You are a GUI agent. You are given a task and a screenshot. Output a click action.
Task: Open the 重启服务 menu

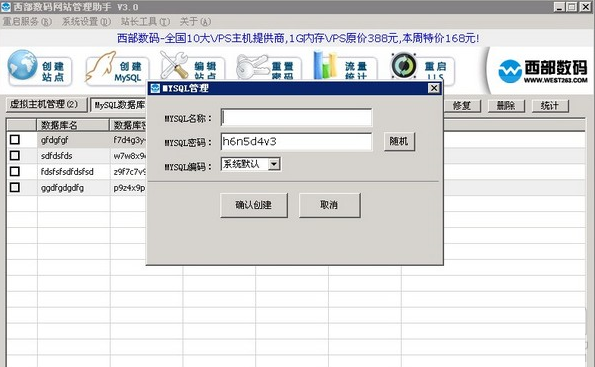27,22
